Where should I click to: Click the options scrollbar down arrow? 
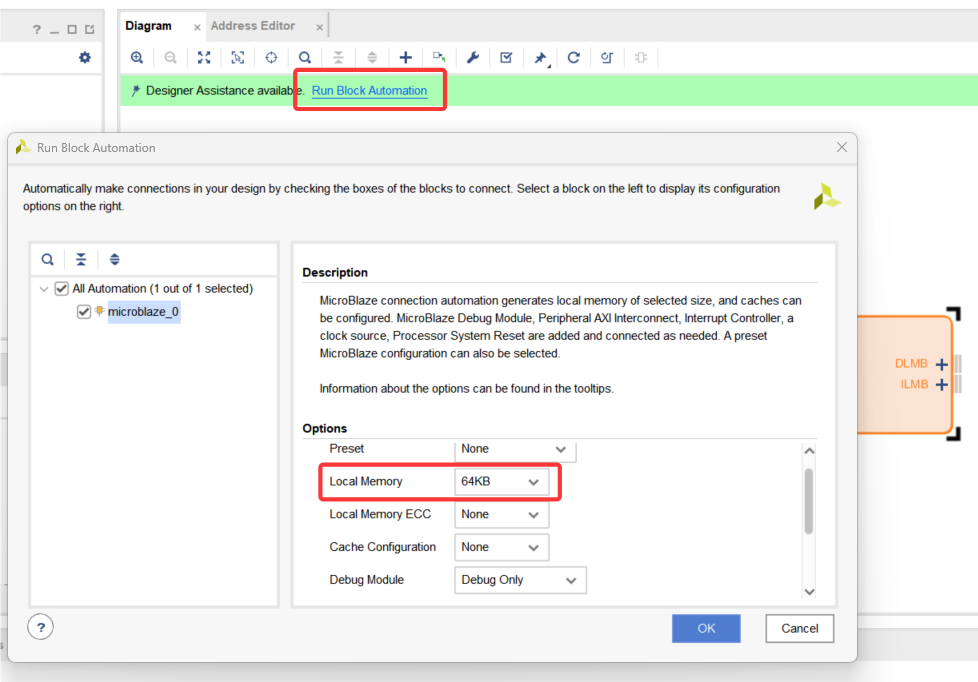click(x=809, y=592)
